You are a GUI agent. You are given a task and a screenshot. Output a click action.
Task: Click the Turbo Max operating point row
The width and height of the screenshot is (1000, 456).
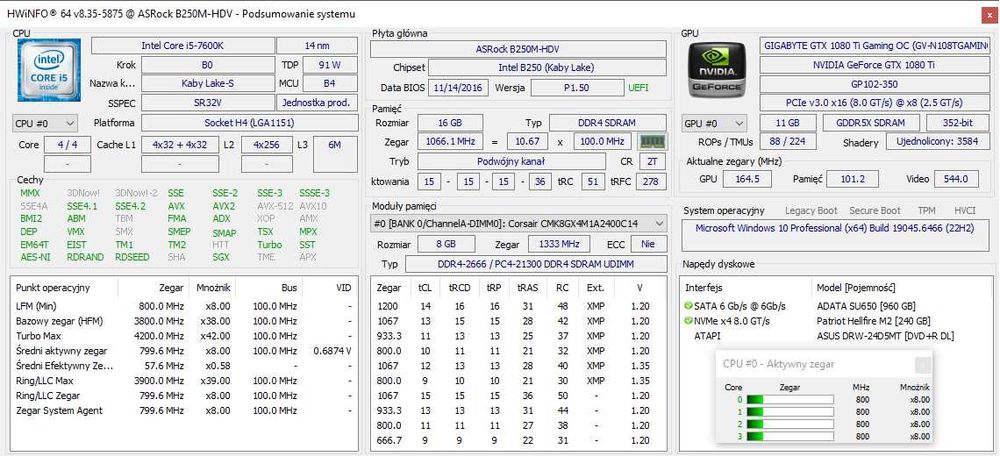(x=184, y=335)
